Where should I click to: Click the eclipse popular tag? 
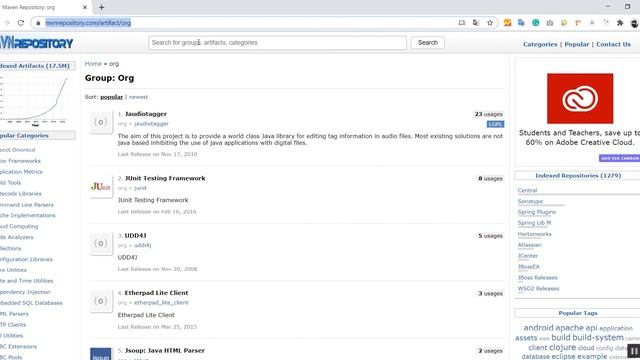563,356
